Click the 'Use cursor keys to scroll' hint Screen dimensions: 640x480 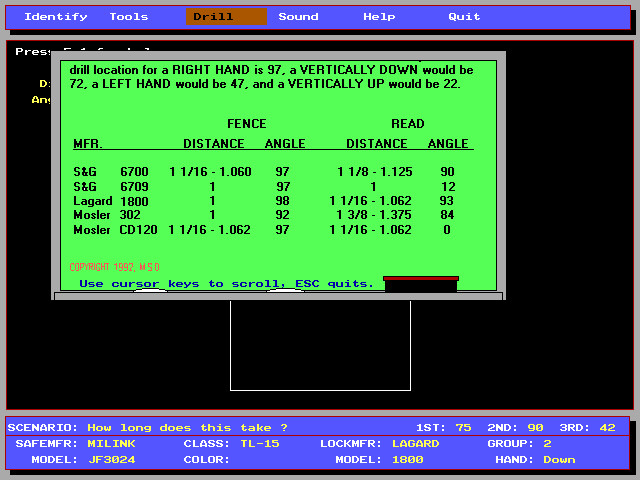pos(226,284)
